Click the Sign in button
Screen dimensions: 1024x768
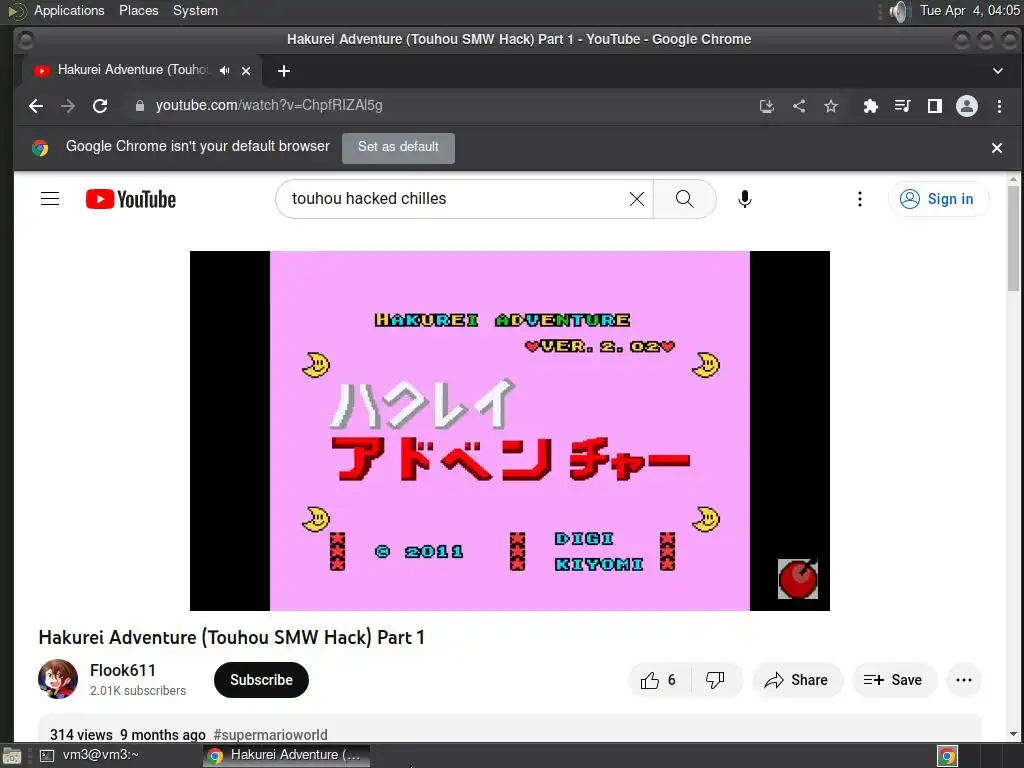[938, 199]
